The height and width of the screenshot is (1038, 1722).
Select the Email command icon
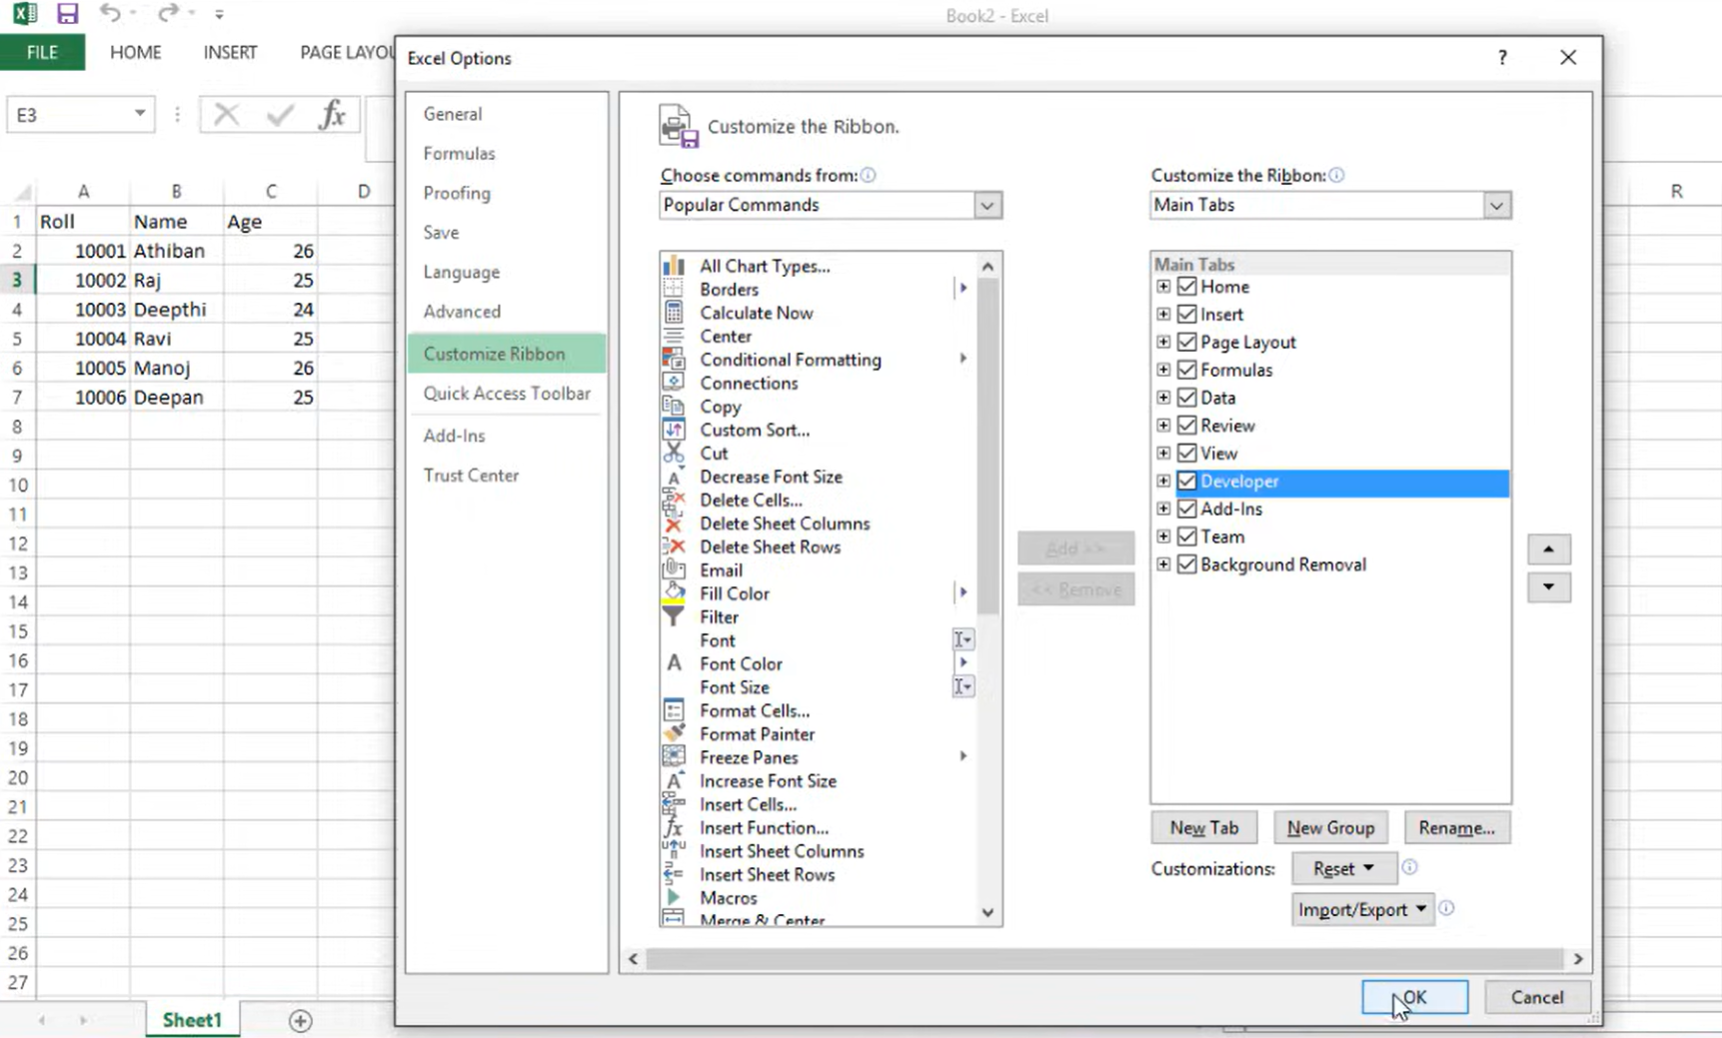[674, 570]
